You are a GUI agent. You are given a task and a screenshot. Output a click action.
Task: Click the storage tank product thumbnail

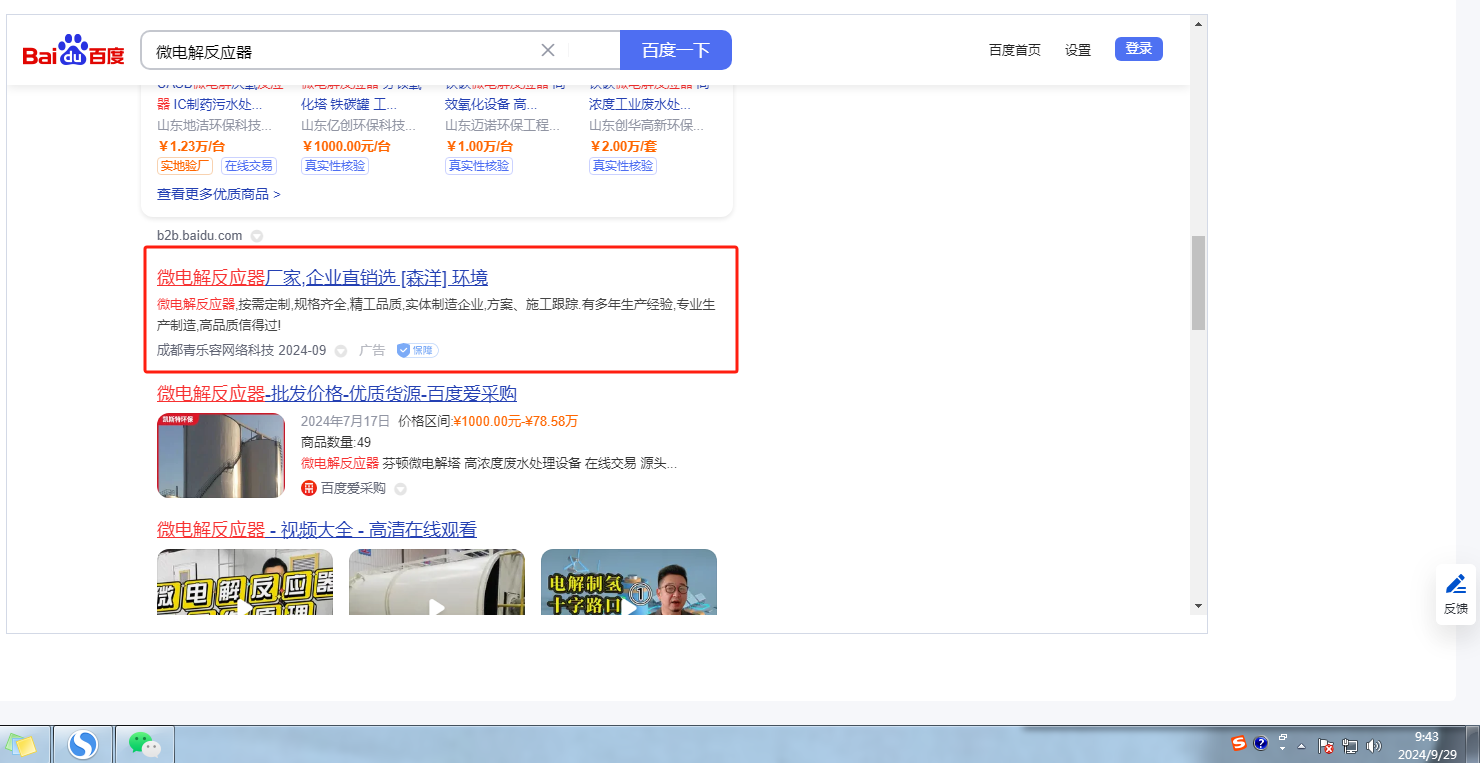coord(221,455)
